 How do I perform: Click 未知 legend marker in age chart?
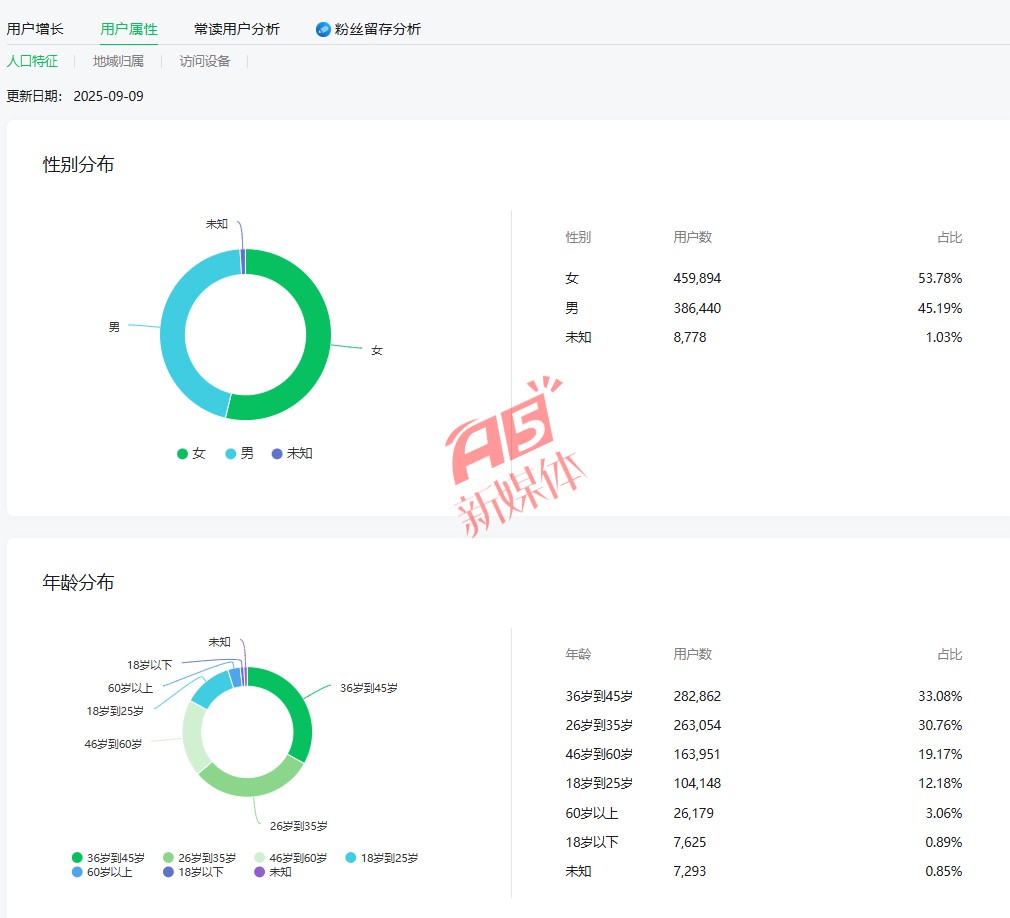click(260, 872)
